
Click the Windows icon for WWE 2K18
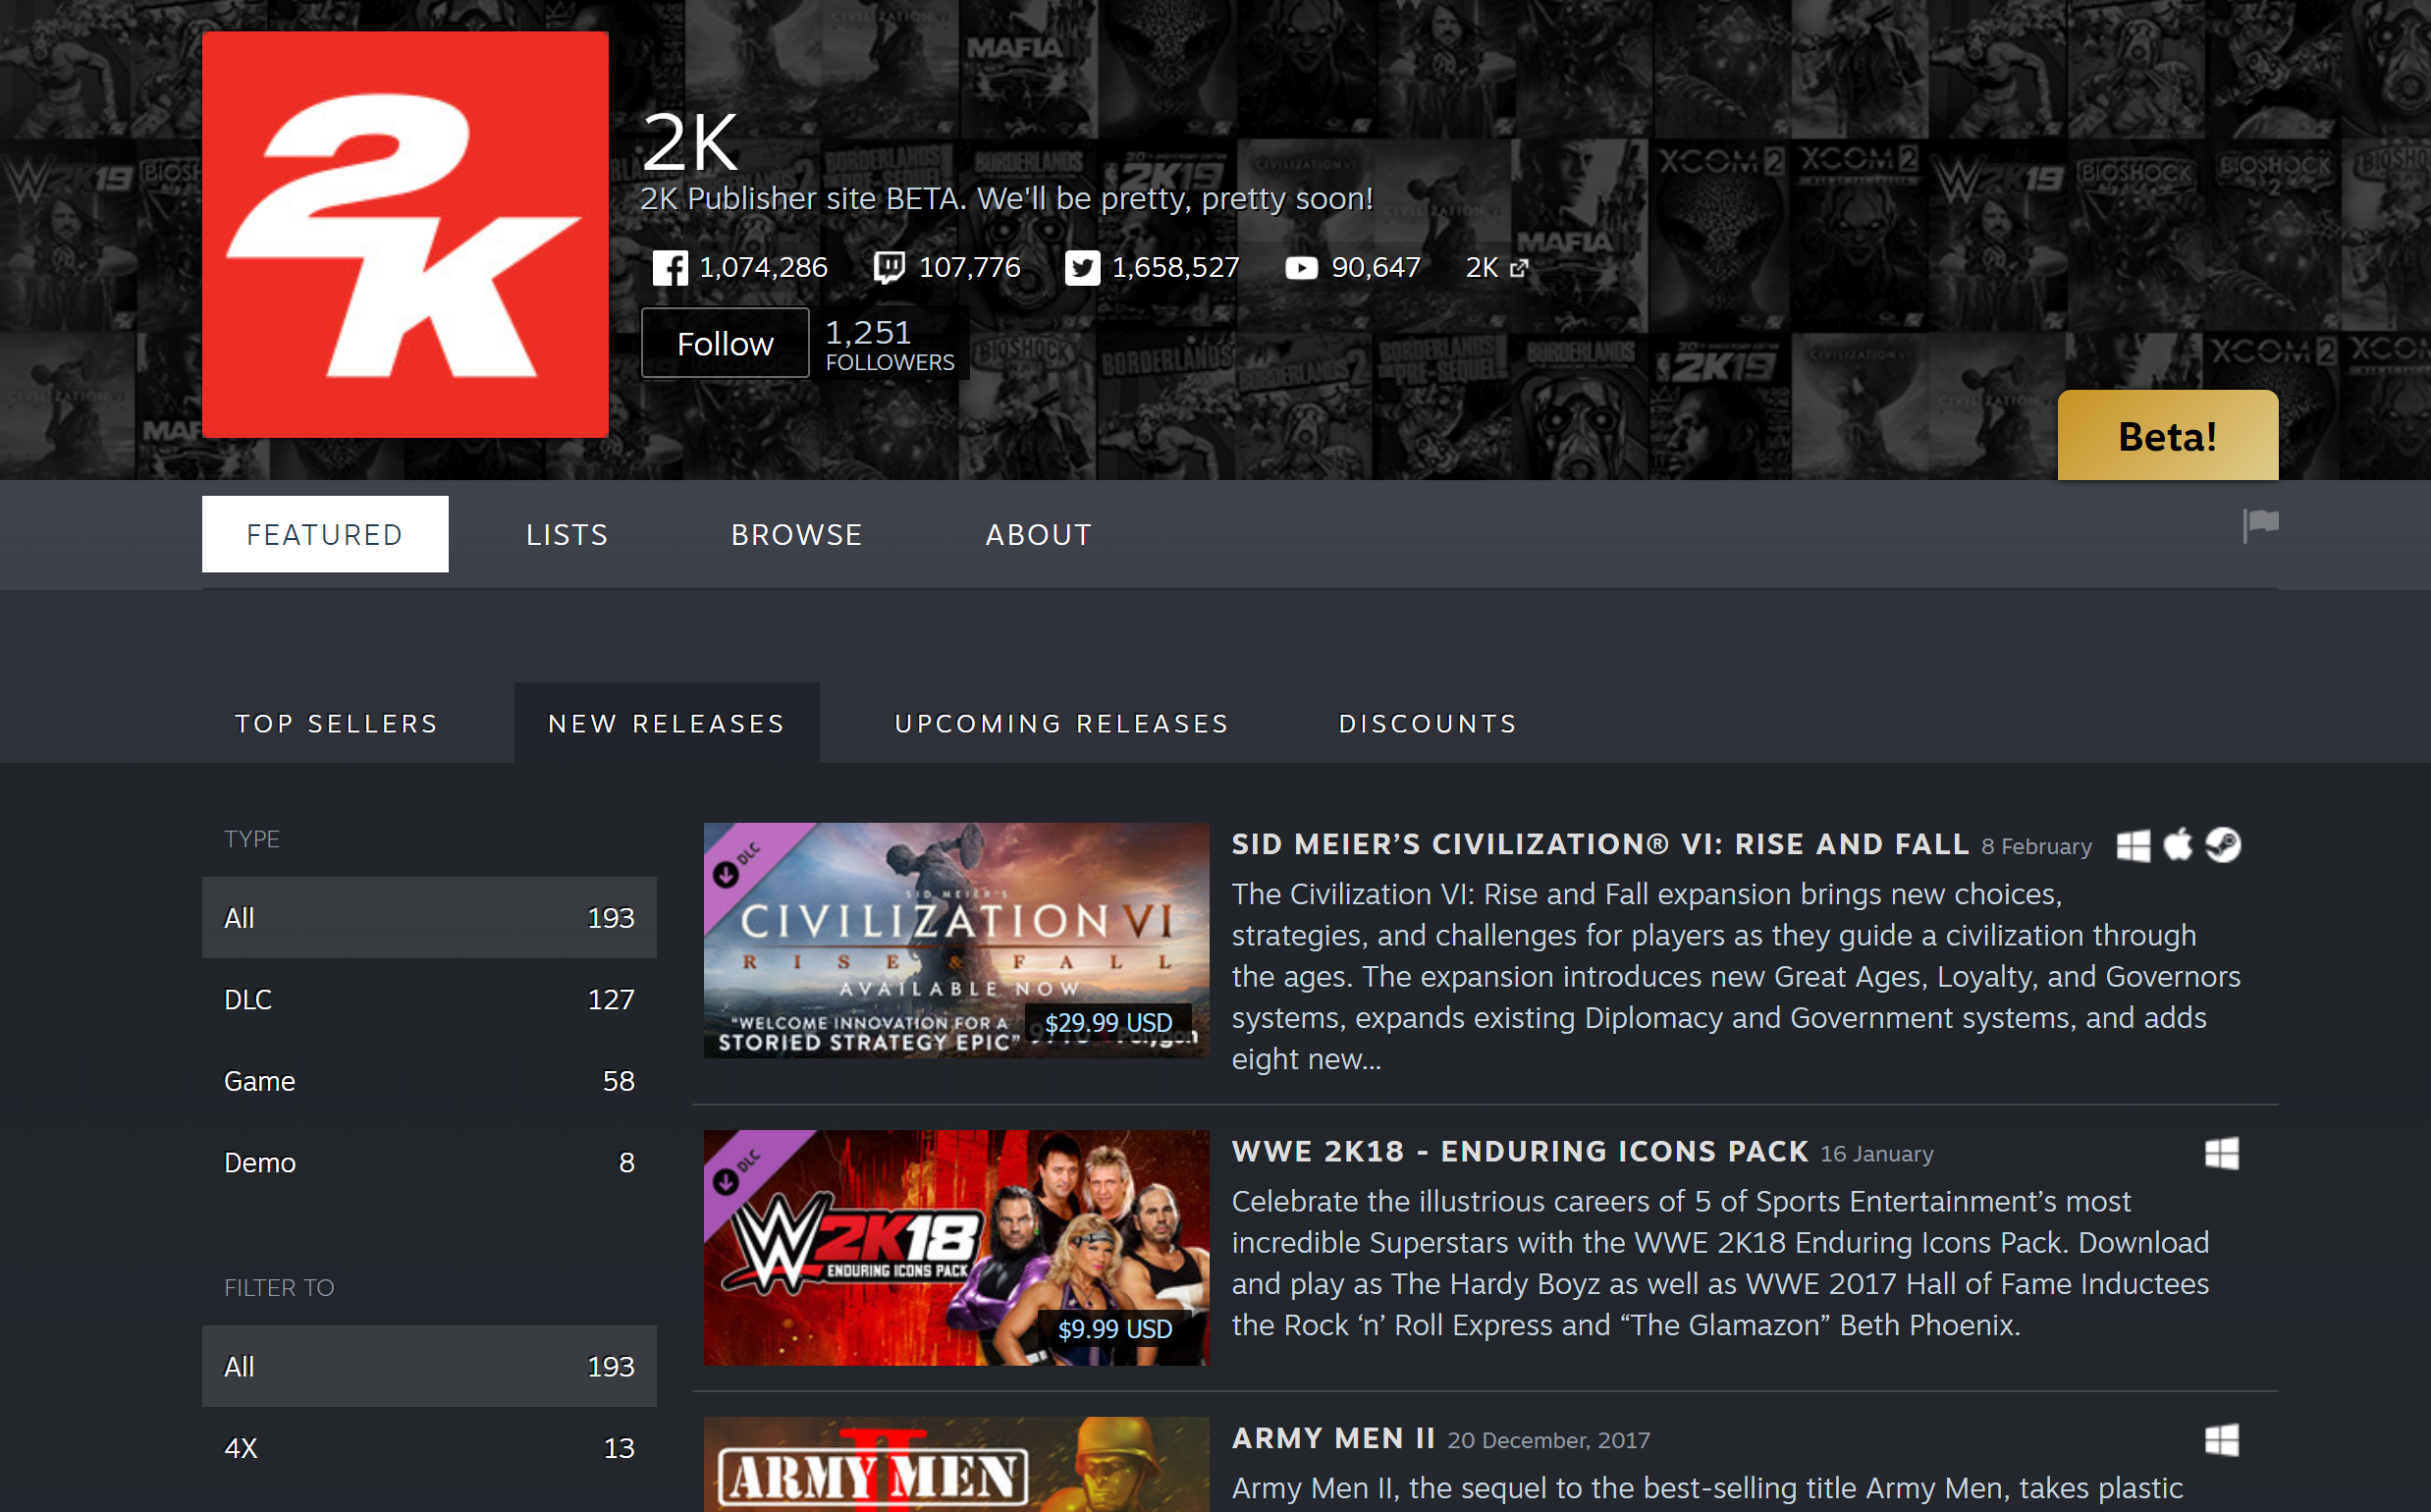(x=2222, y=1153)
